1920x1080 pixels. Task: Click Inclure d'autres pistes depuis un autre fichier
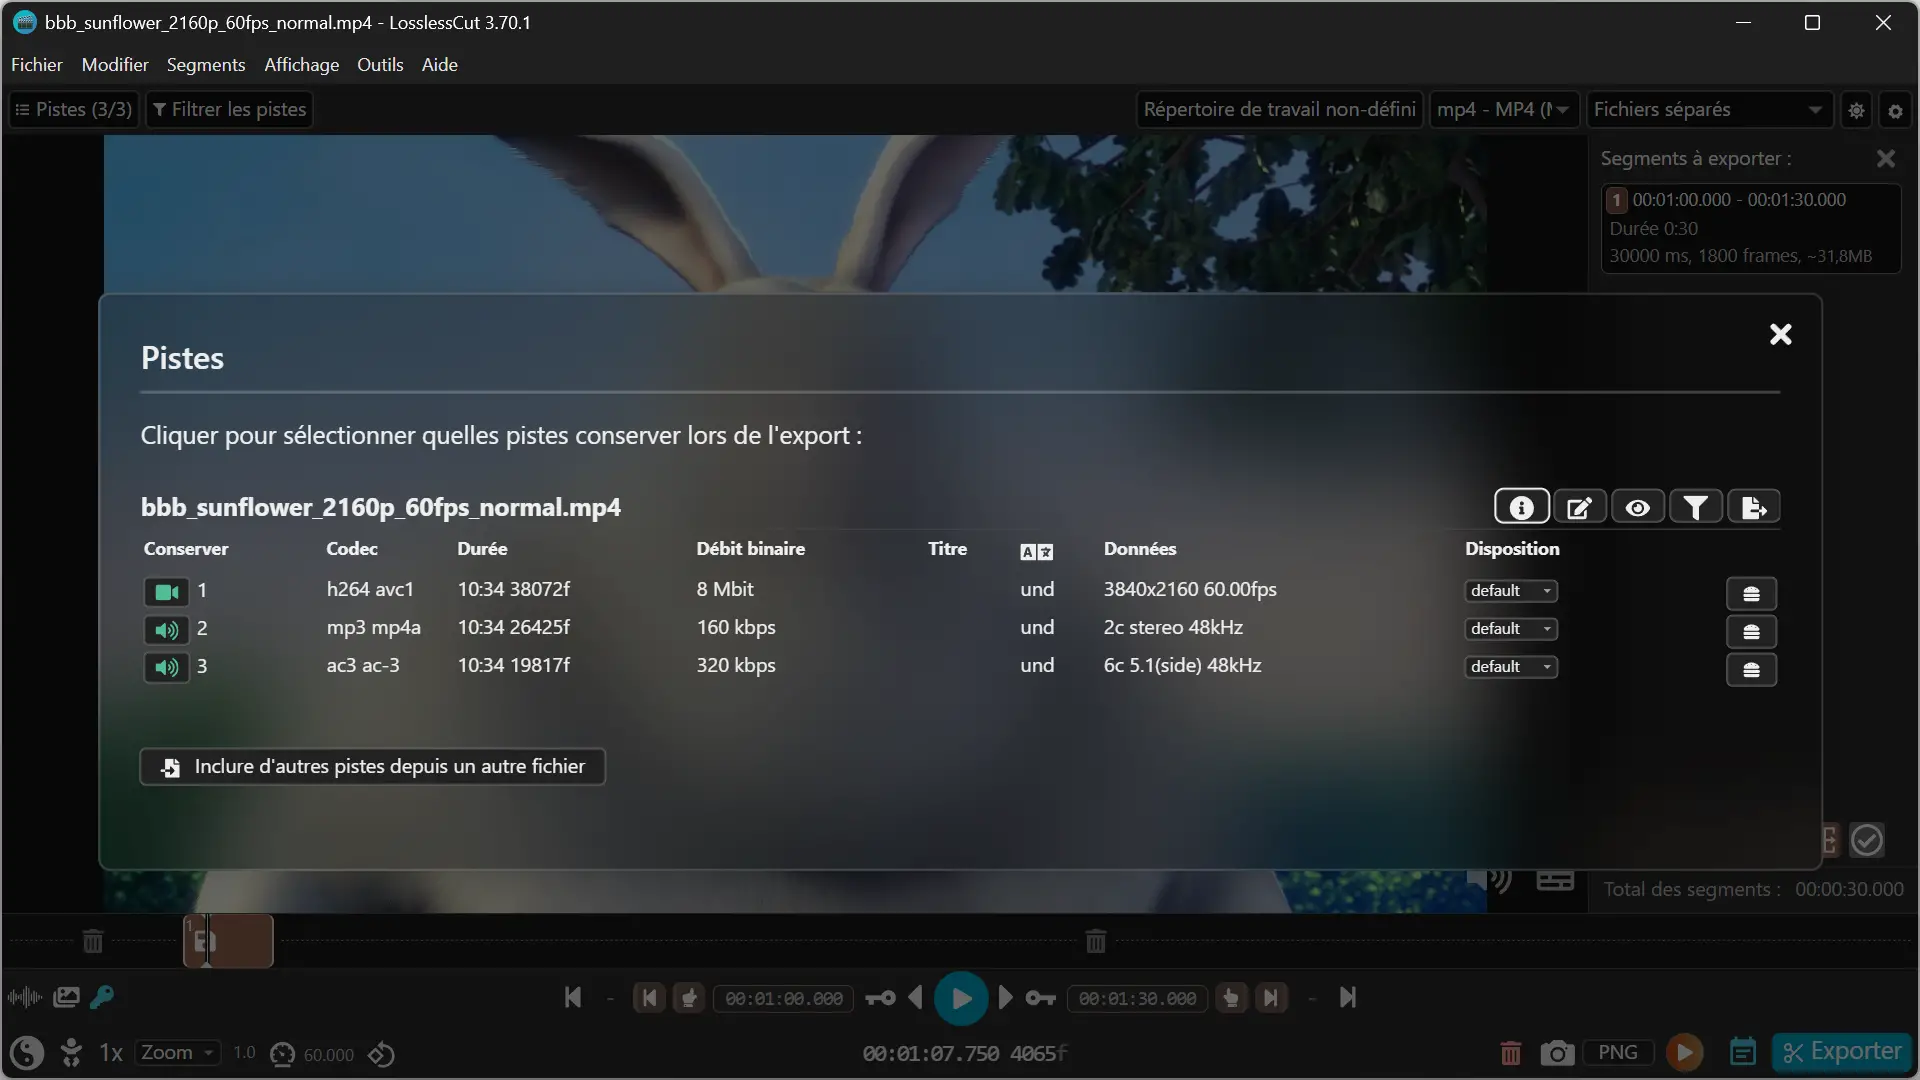(x=372, y=767)
